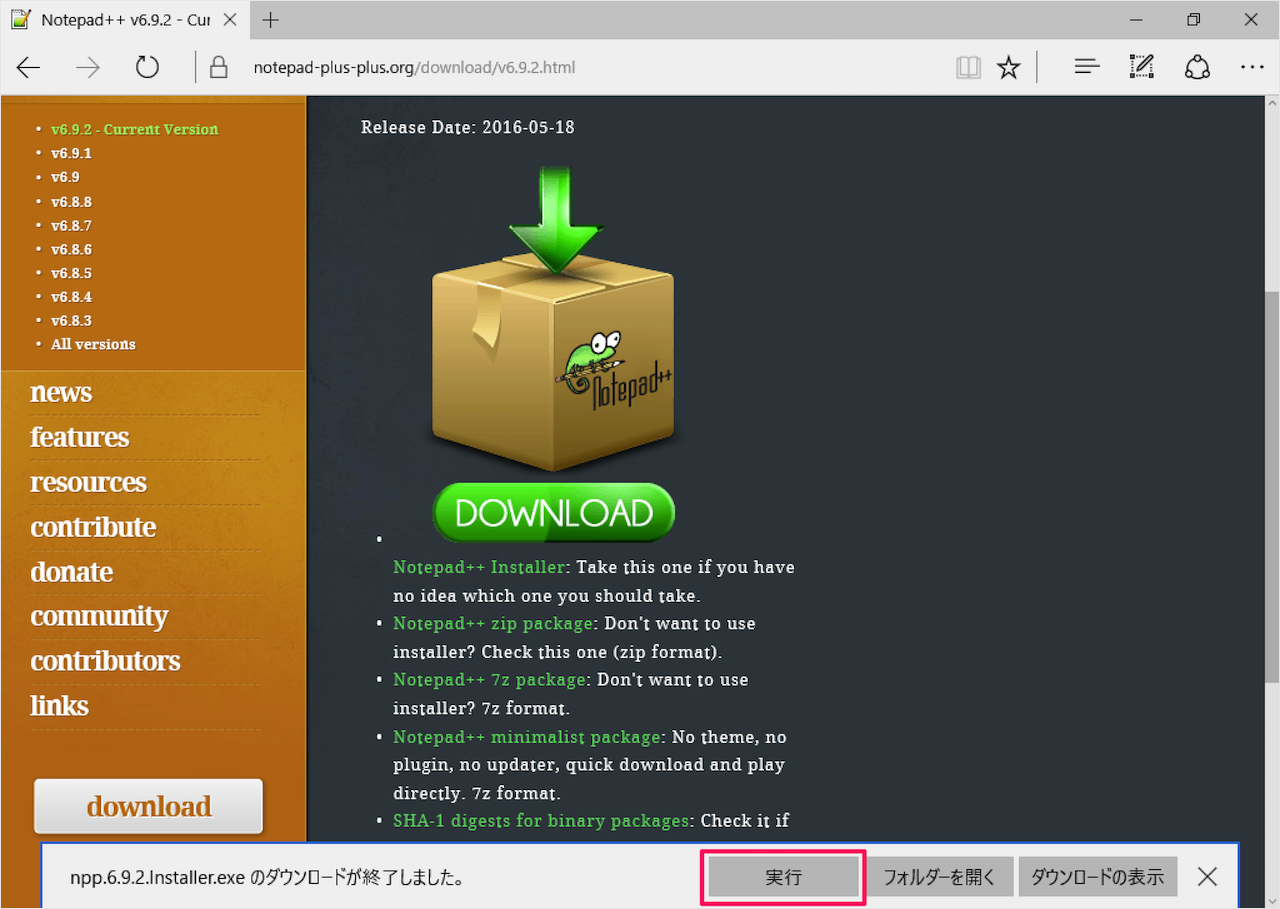Click the download finished message text
Viewport: 1280px width, 909px height.
[266, 878]
